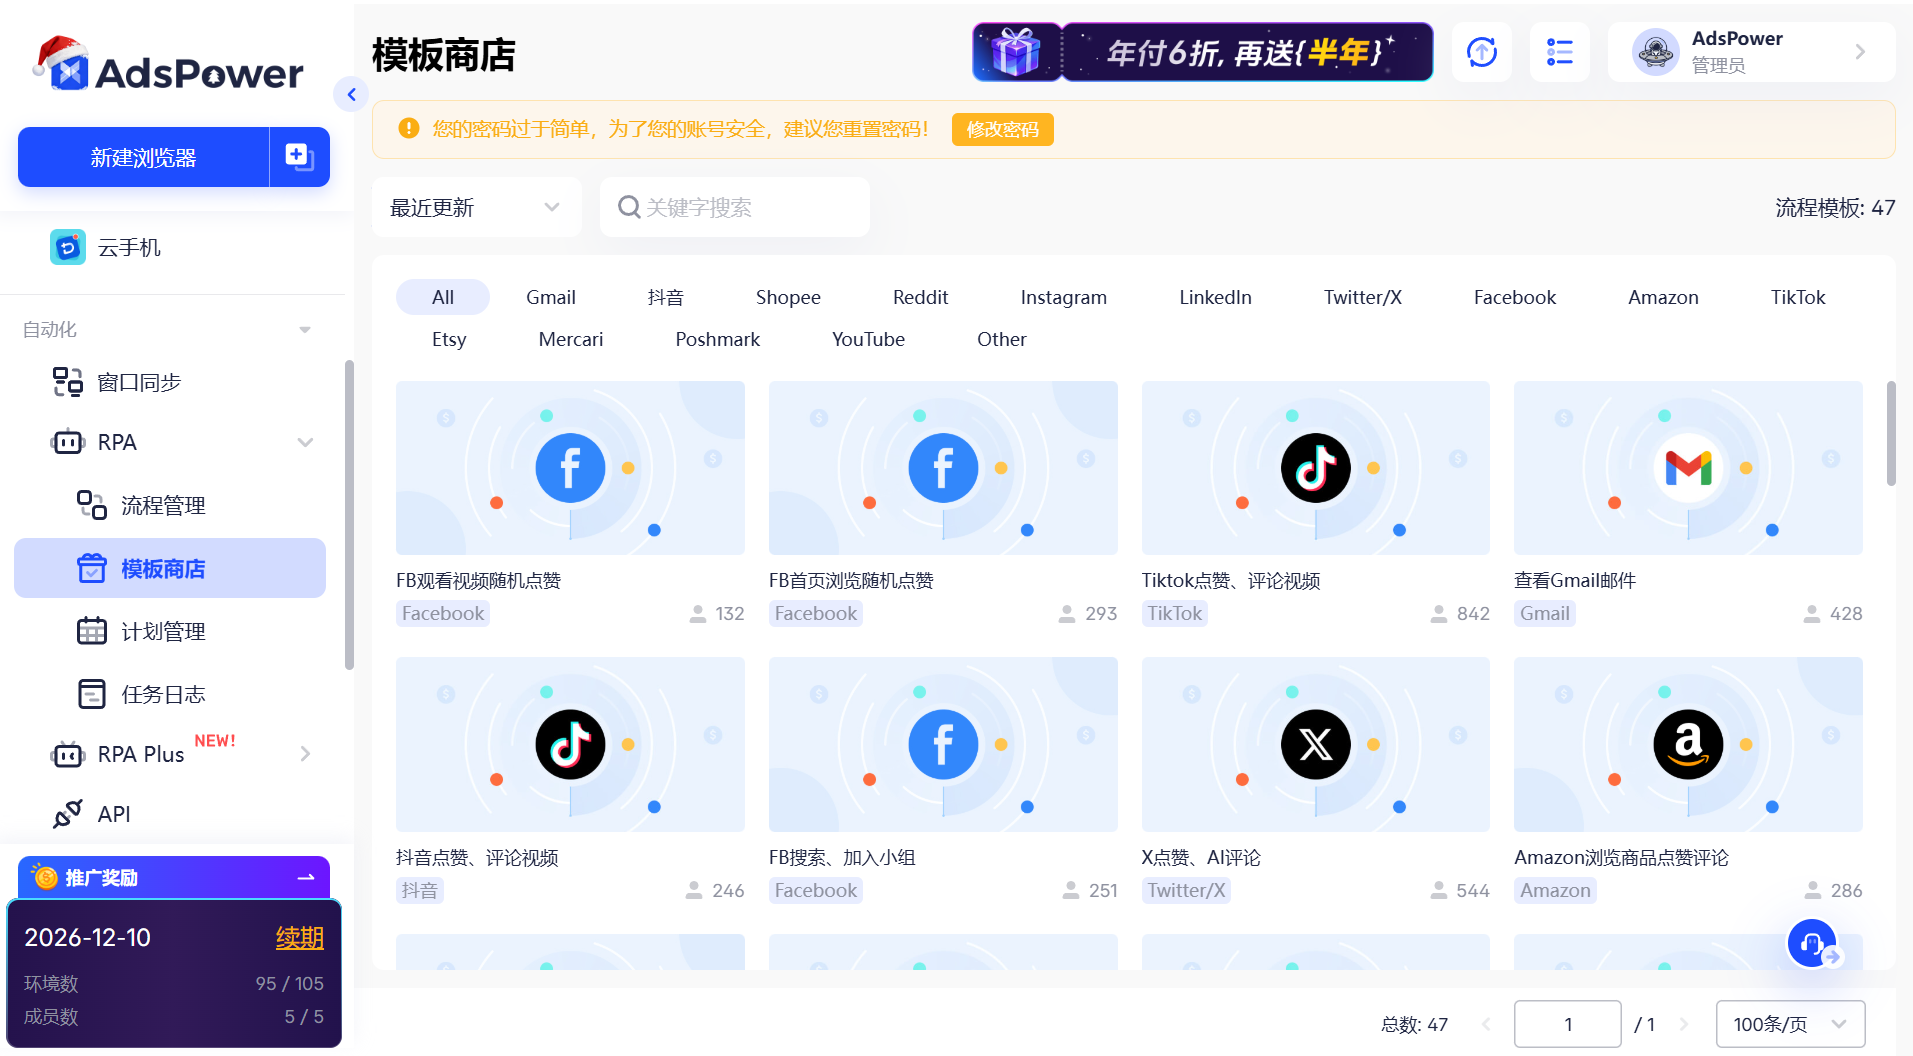The height and width of the screenshot is (1056, 1913).
Task: Click the refresh icon in the top bar
Action: point(1481,52)
